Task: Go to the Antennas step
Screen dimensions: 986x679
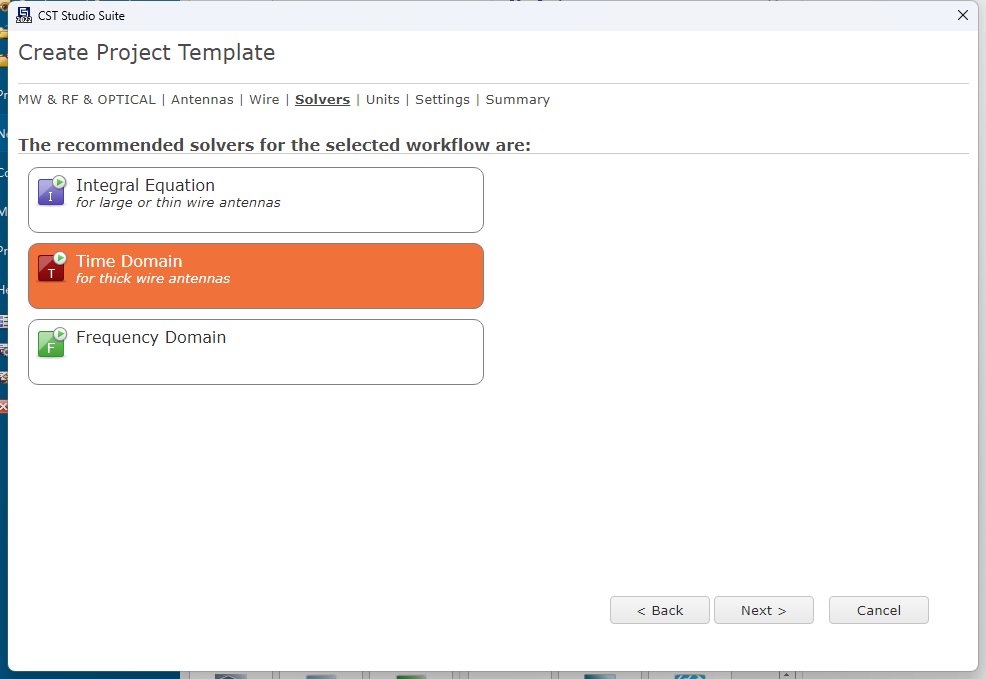Action: (x=202, y=99)
